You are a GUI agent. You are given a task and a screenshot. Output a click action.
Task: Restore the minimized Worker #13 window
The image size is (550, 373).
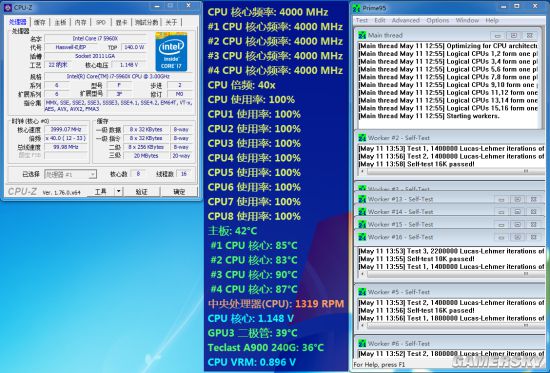518,199
